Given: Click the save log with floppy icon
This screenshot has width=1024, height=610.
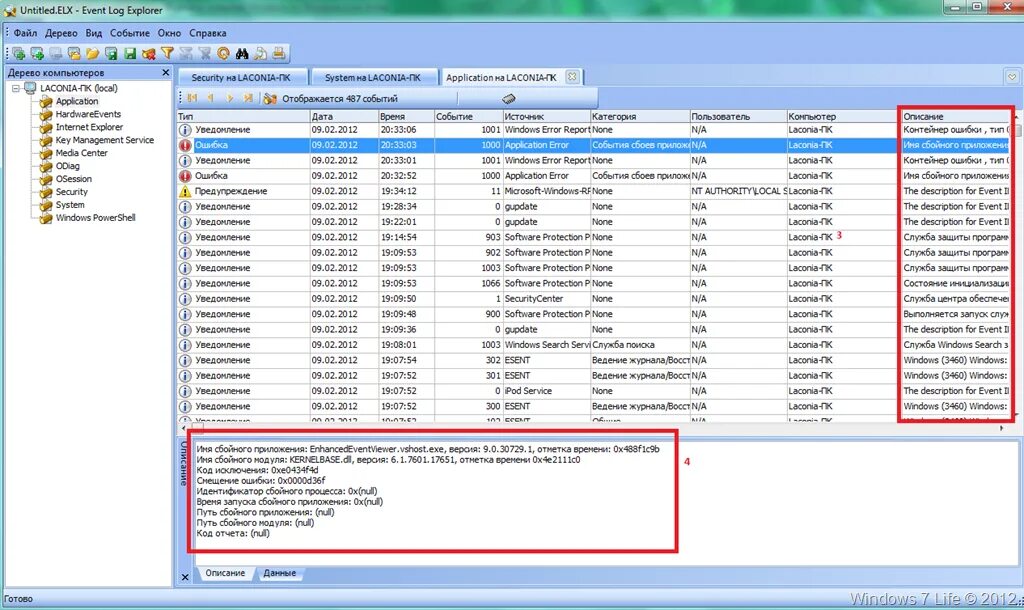Looking at the screenshot, I should tap(112, 54).
